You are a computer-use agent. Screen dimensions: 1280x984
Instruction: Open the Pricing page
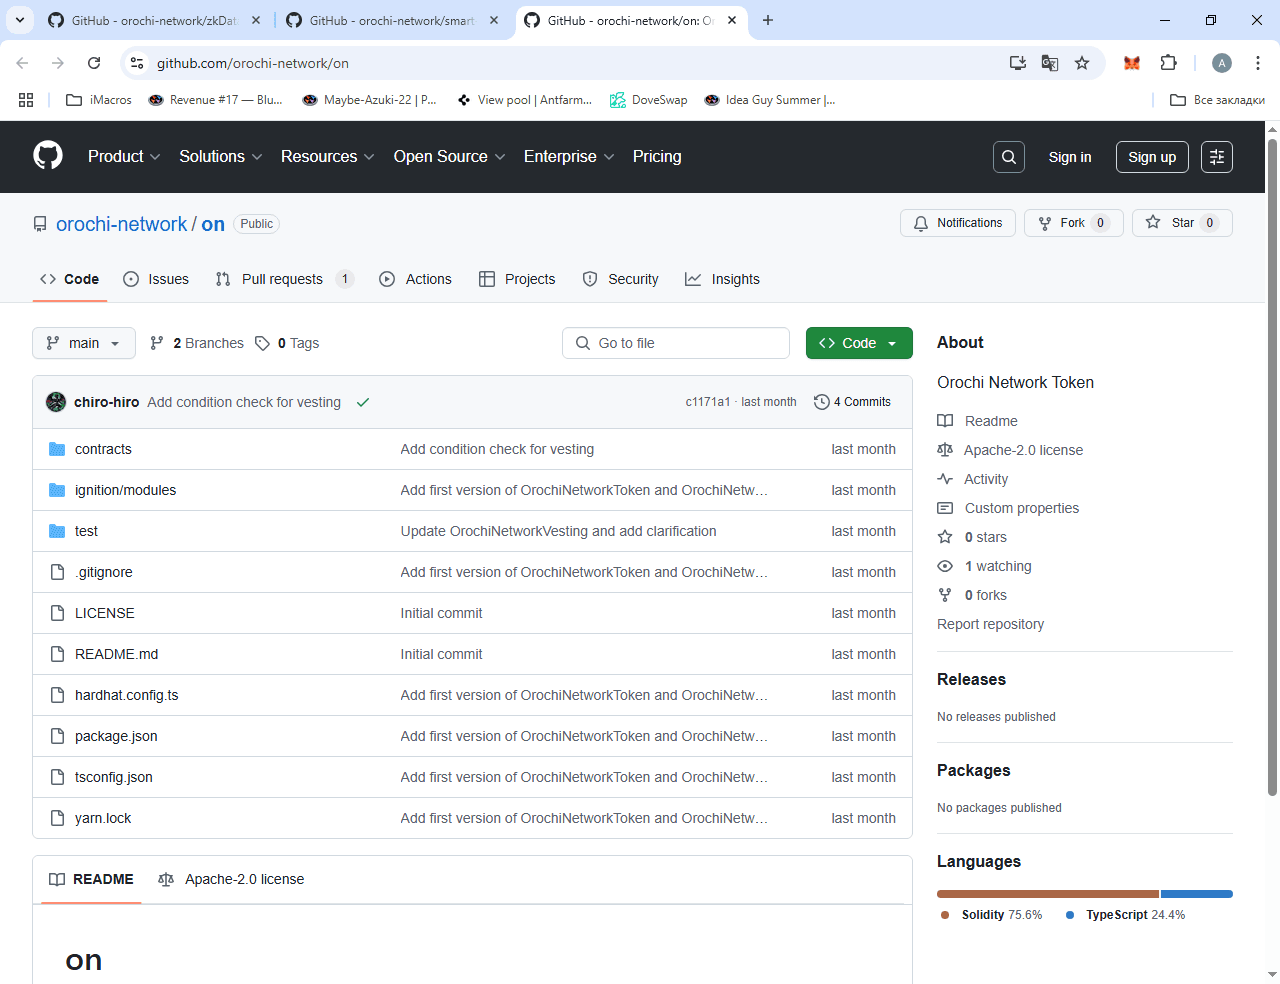(x=657, y=157)
